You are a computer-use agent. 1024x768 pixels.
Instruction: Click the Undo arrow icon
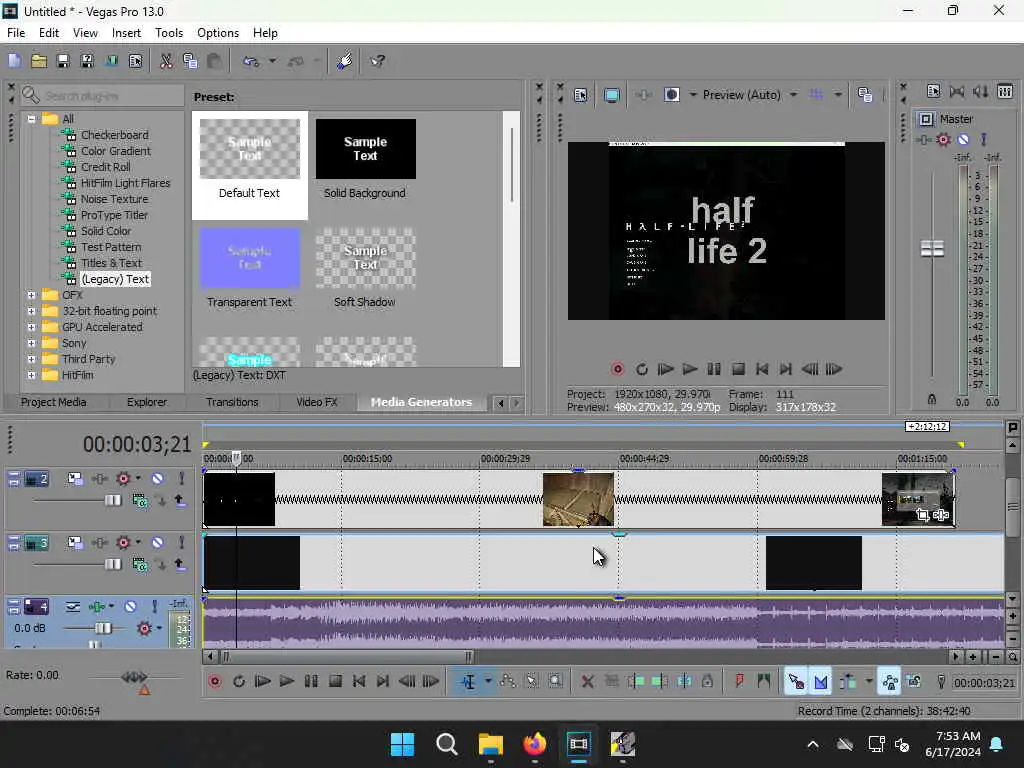coord(251,61)
